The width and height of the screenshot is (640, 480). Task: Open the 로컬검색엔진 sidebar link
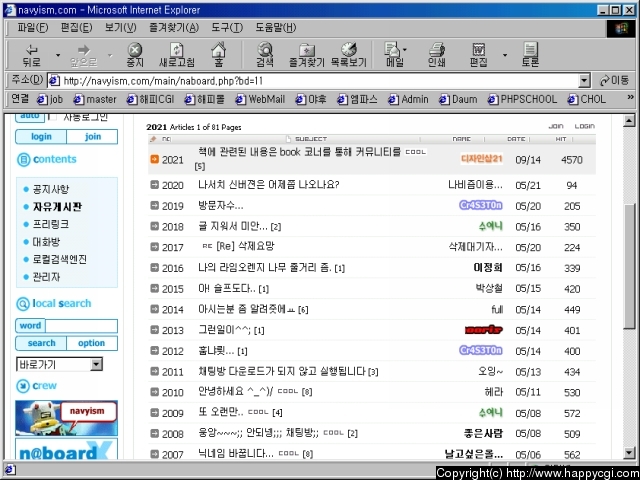(60, 260)
